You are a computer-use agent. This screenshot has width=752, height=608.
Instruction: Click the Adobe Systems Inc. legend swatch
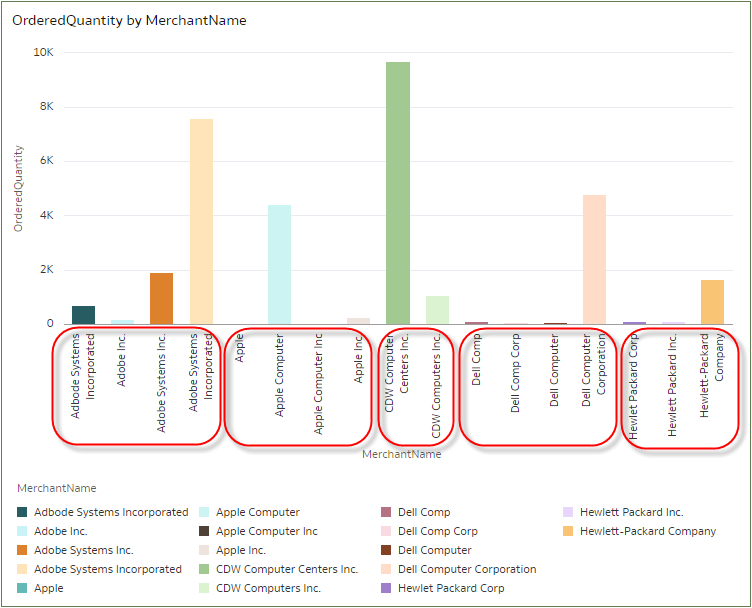[22, 550]
